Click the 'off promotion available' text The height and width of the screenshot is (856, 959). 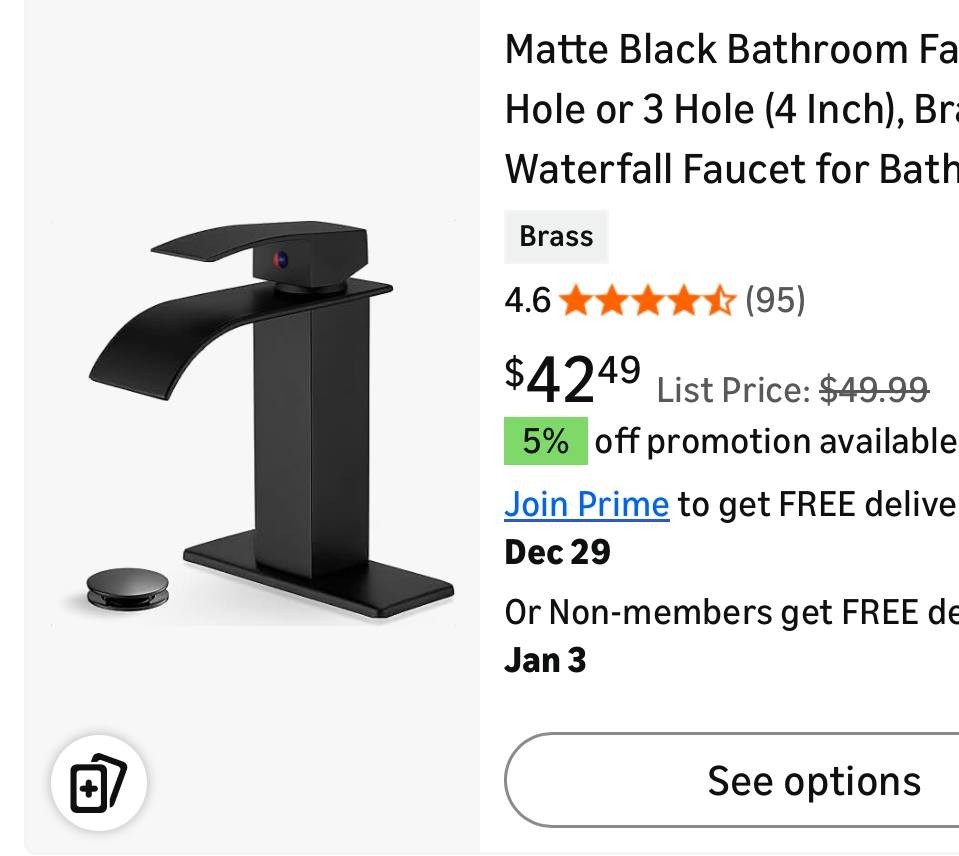click(775, 441)
